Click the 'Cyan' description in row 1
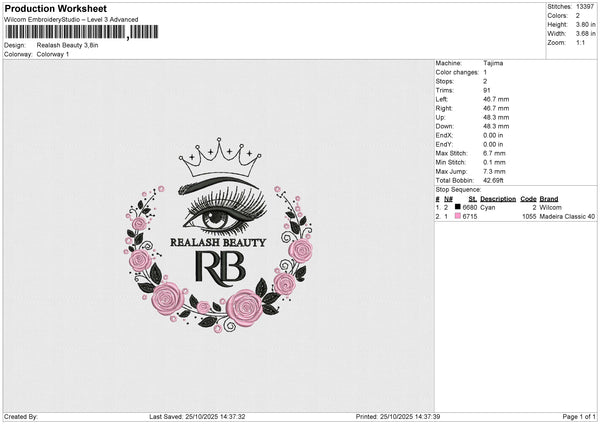This screenshot has width=600, height=424. [488, 207]
